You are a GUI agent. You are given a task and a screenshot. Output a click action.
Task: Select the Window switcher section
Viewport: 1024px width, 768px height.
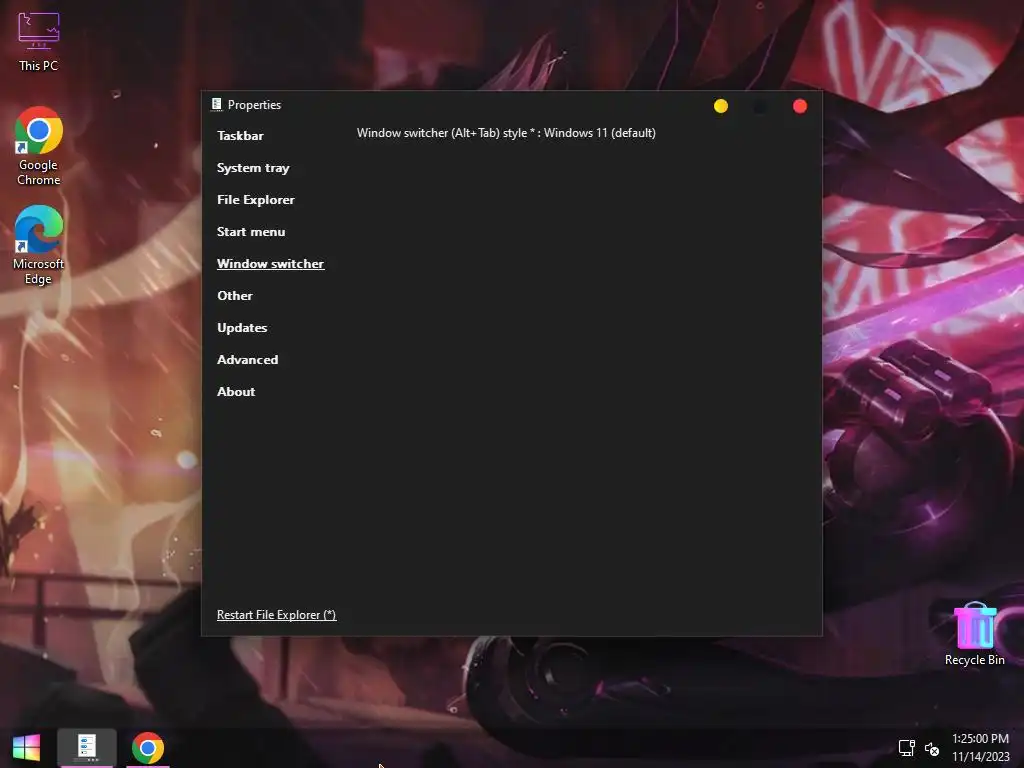[x=270, y=264]
